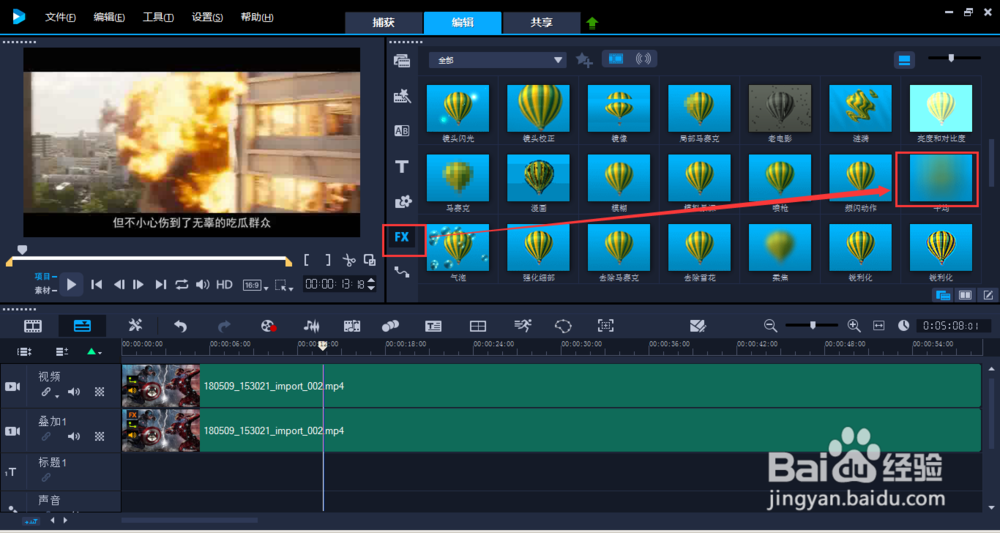Open the subtitle editor icon
The image size is (1000, 533).
tap(433, 326)
